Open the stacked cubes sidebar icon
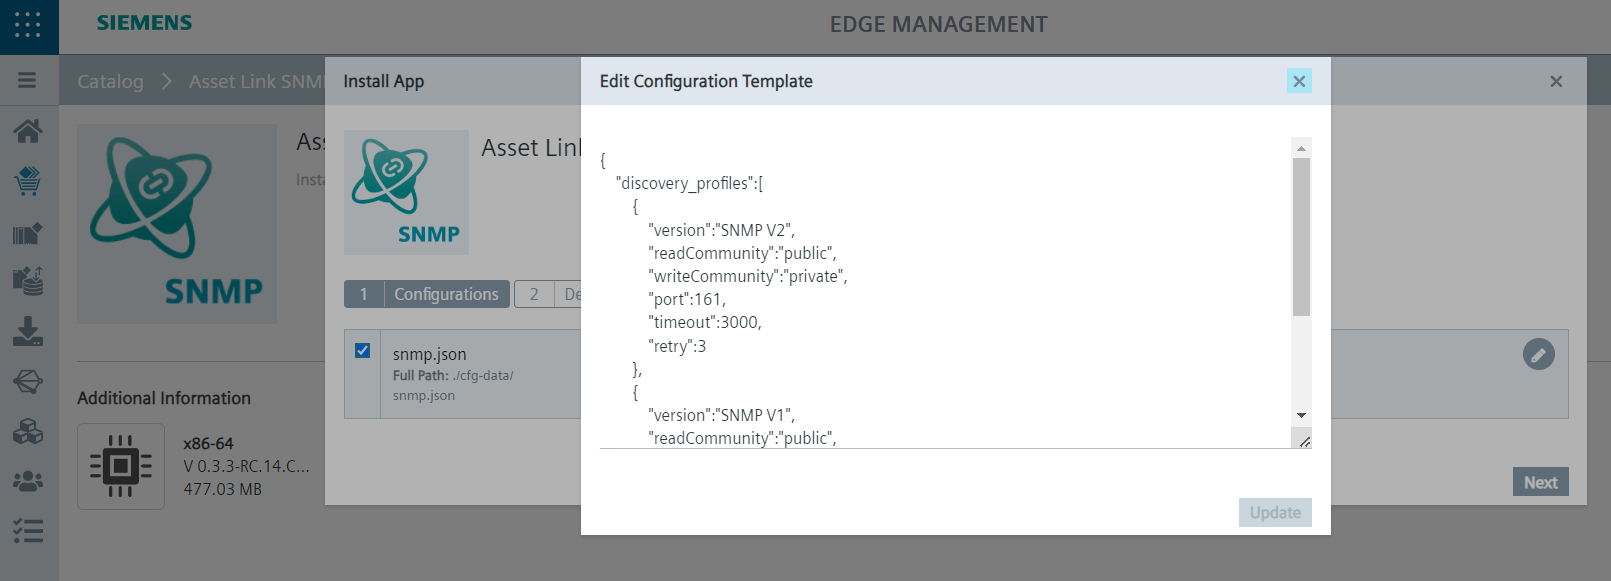Image resolution: width=1611 pixels, height=581 pixels. [28, 431]
